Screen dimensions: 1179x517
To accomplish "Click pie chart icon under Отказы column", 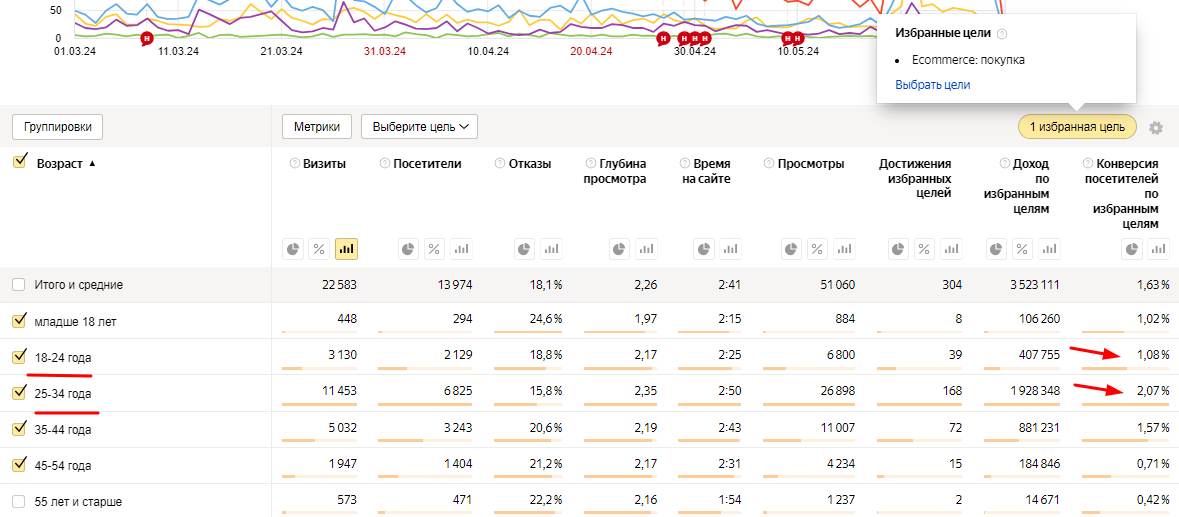I will pyautogui.click(x=523, y=249).
